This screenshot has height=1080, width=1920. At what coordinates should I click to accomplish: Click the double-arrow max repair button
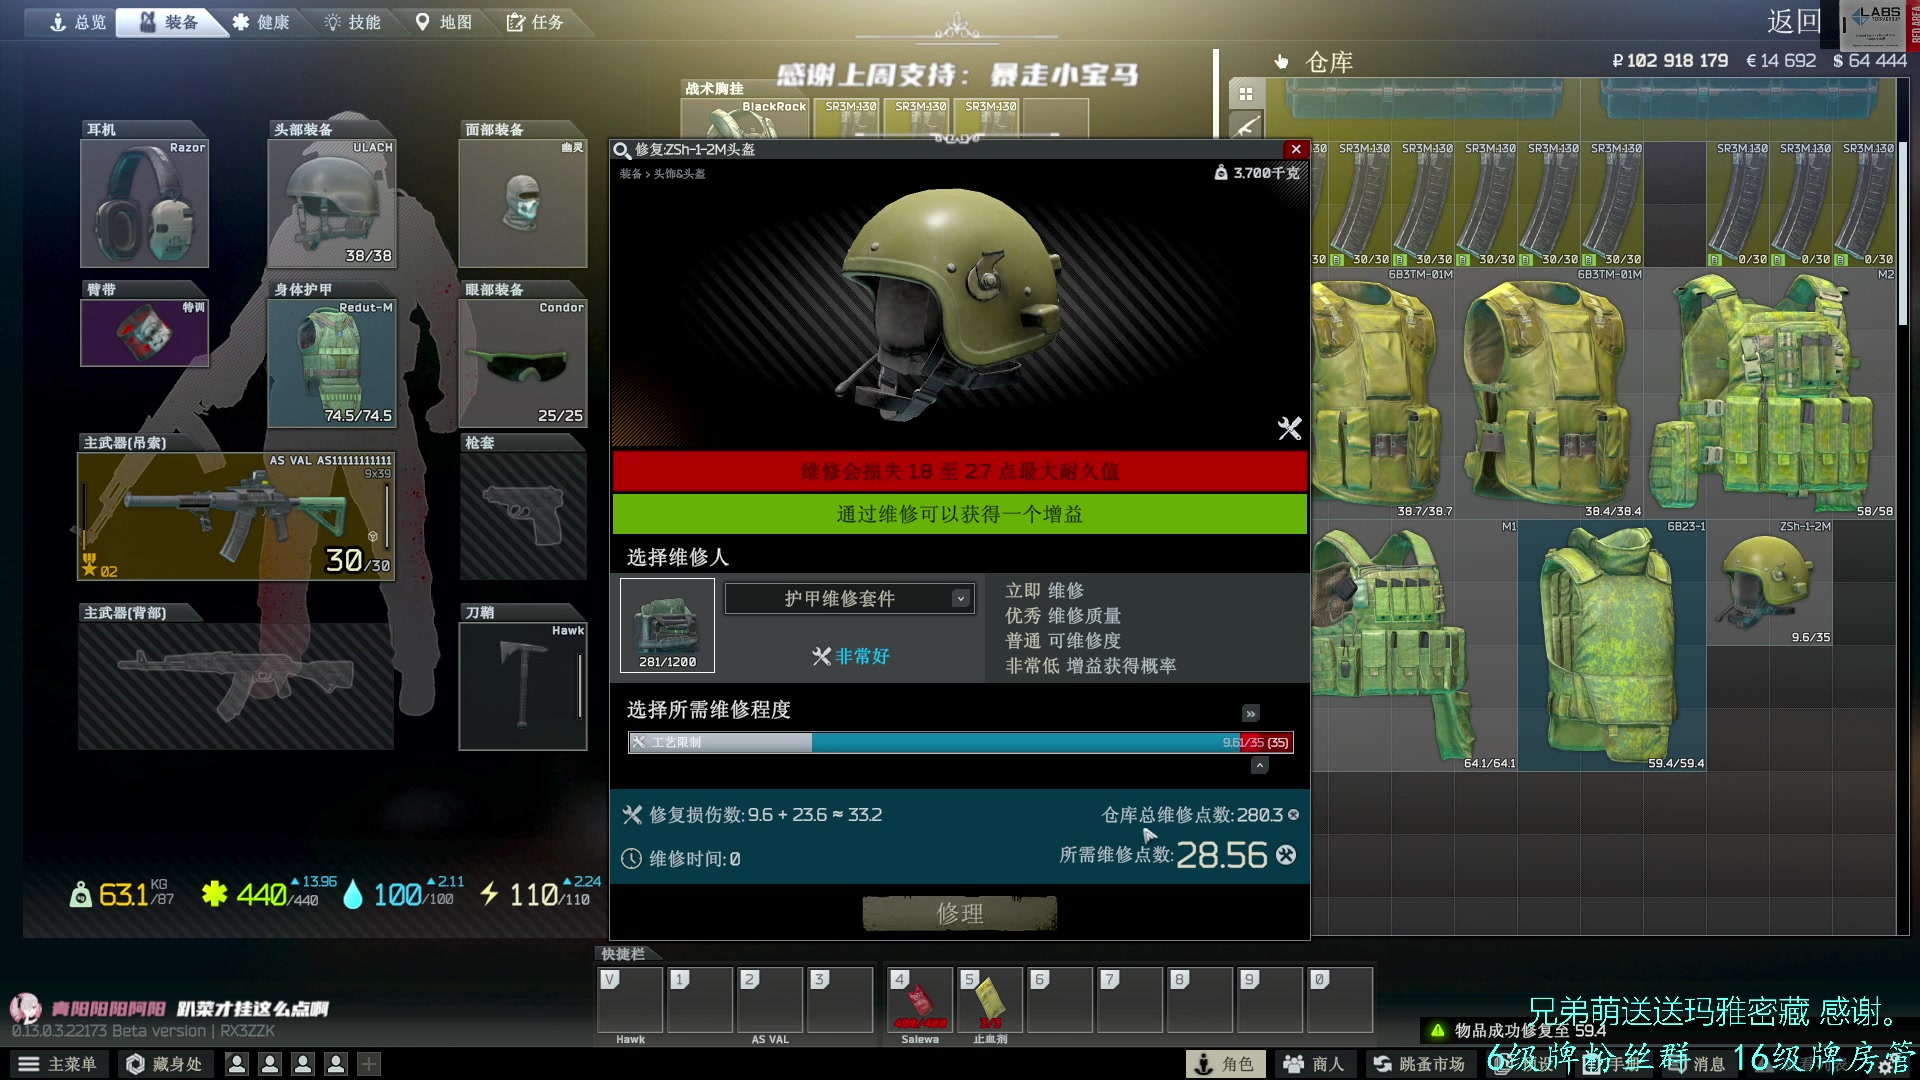[x=1250, y=713]
